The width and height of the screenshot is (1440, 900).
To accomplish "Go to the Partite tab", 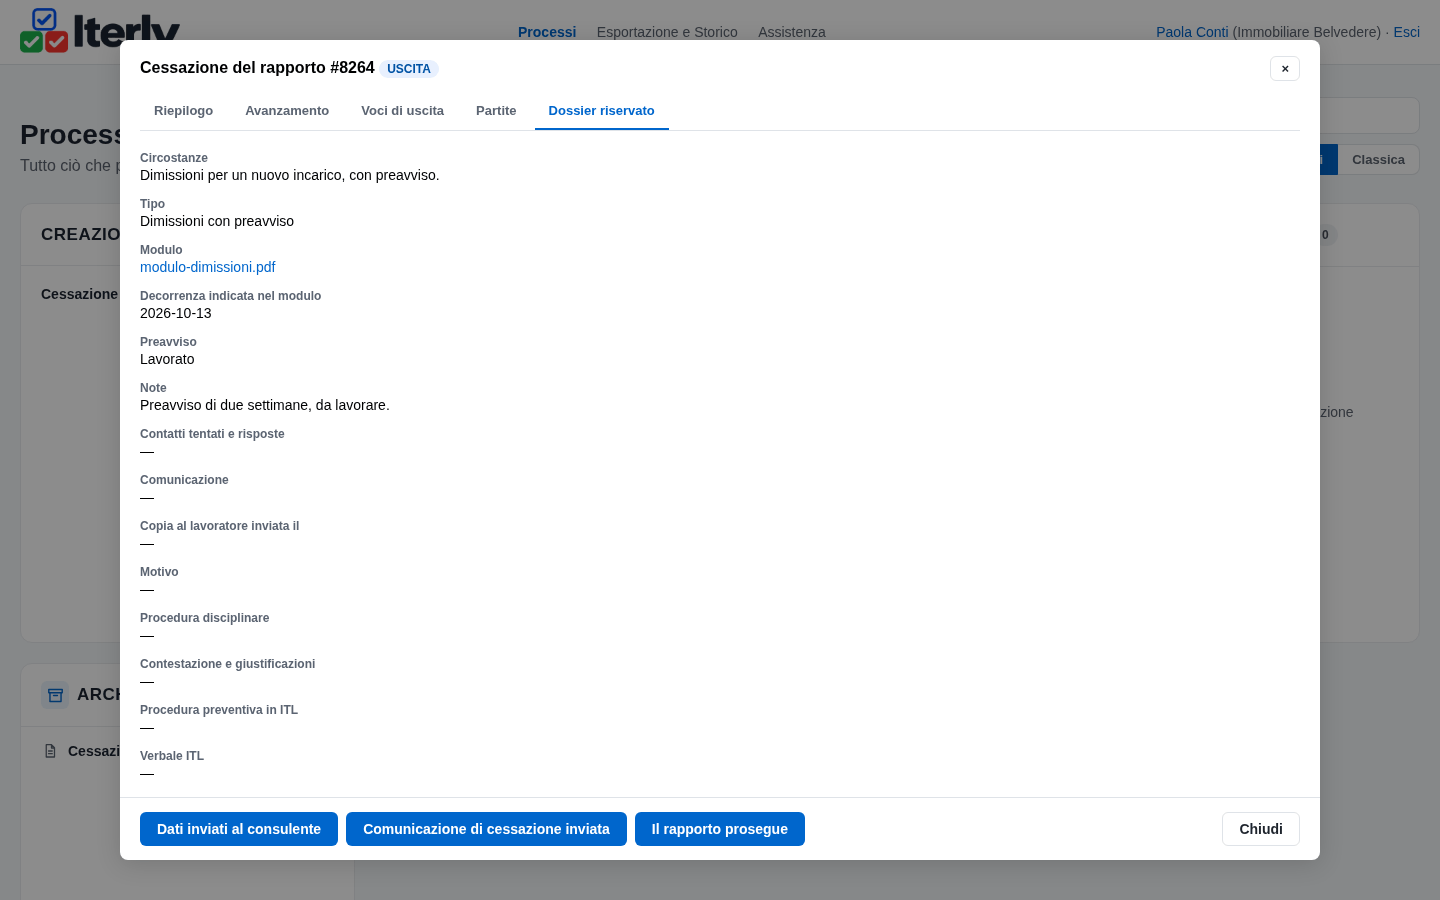I will [496, 111].
